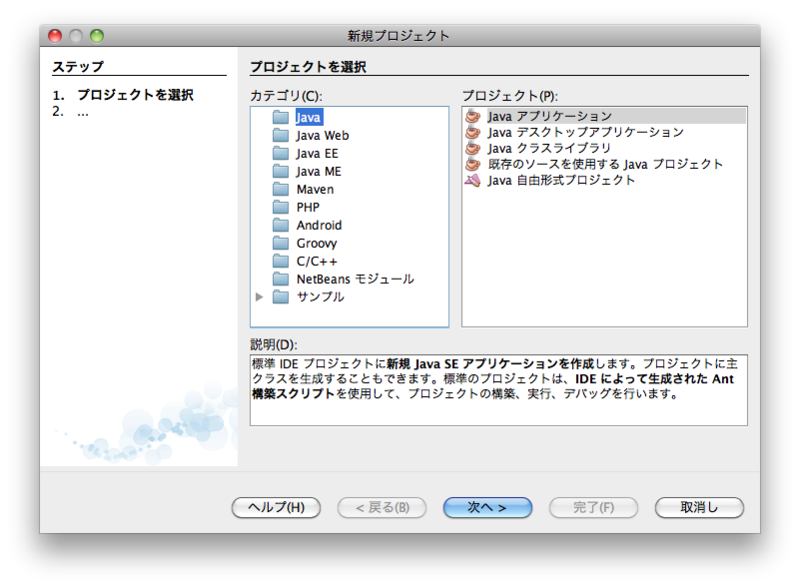This screenshot has height=588, width=800.
Task: Click the disabled 完了(F) button
Action: (x=593, y=507)
